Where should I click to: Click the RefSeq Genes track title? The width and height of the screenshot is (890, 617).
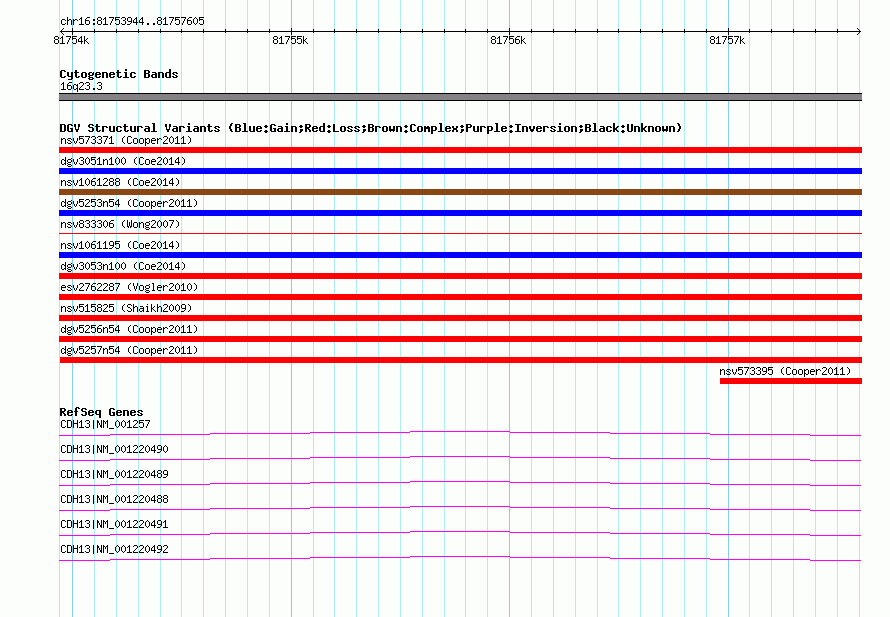click(x=102, y=412)
